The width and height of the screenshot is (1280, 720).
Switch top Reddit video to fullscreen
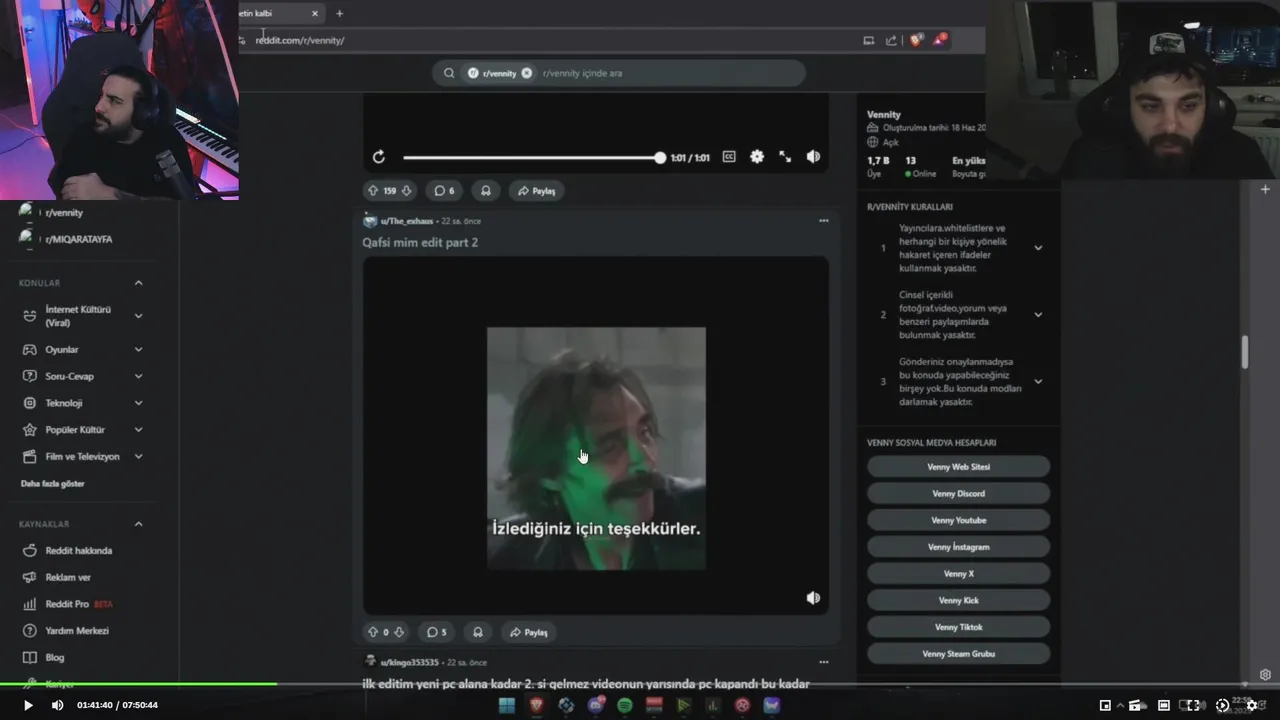(x=785, y=157)
